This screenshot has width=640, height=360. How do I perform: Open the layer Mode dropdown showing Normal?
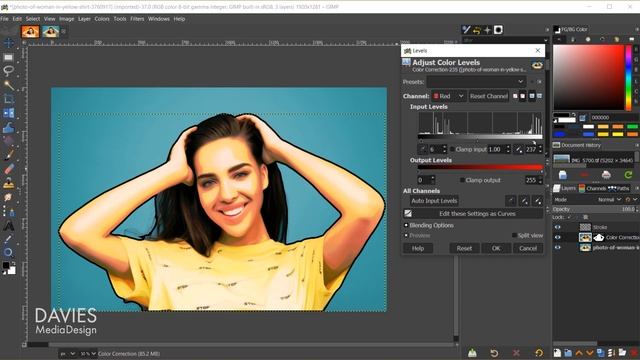[609, 200]
